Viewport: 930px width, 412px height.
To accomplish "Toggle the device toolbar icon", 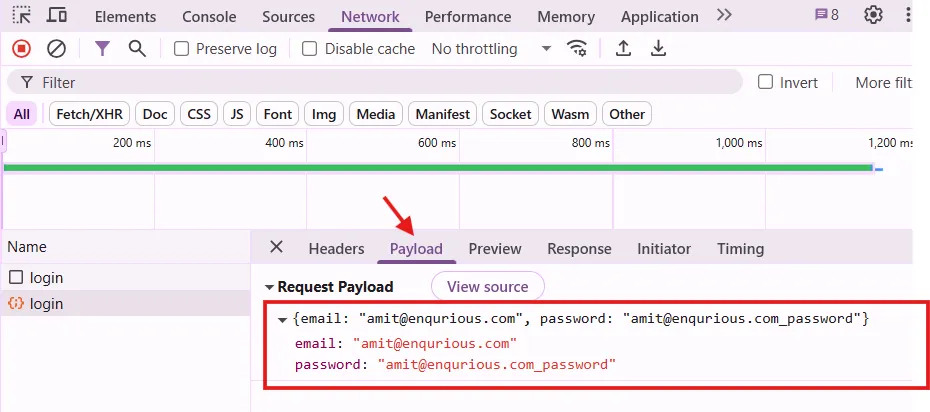I will point(57,15).
